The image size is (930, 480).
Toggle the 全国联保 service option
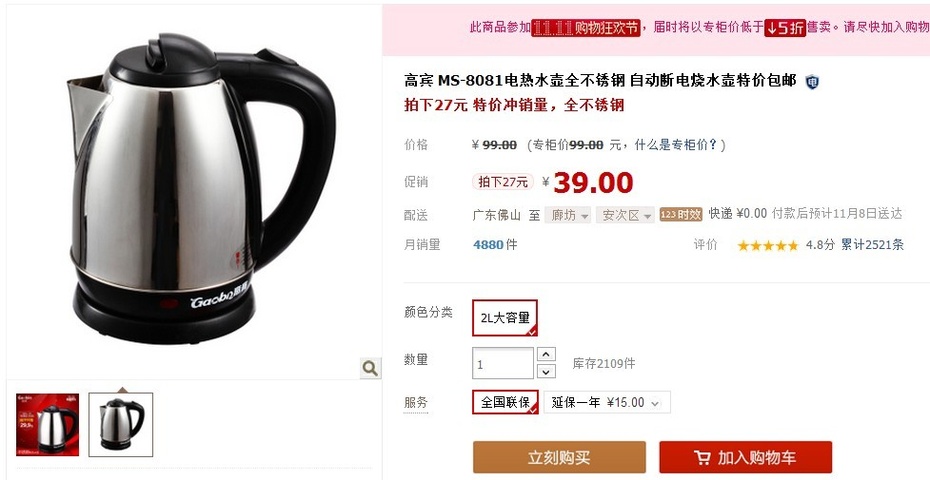[505, 402]
